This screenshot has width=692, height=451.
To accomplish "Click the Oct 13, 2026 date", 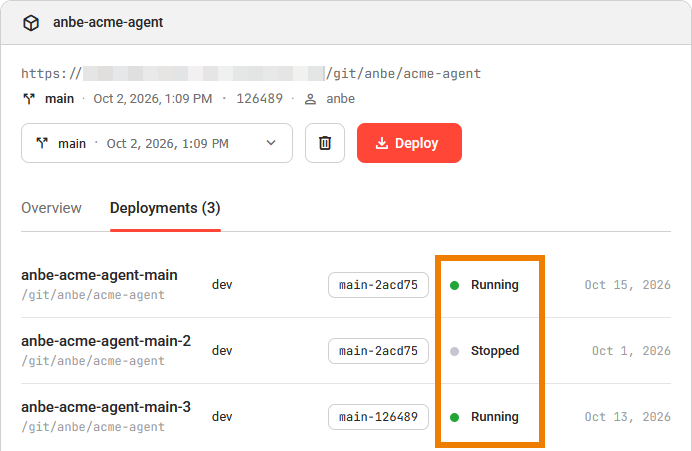I will point(628,417).
